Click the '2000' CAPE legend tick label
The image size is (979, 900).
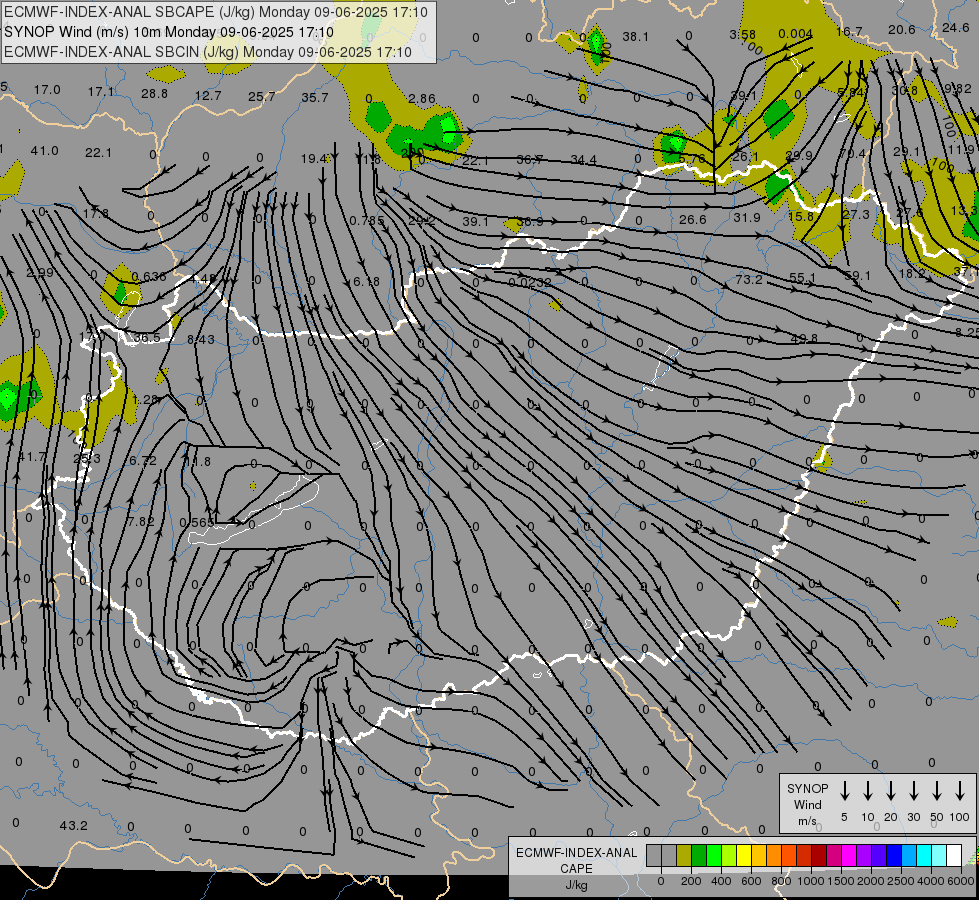pyautogui.click(x=871, y=881)
